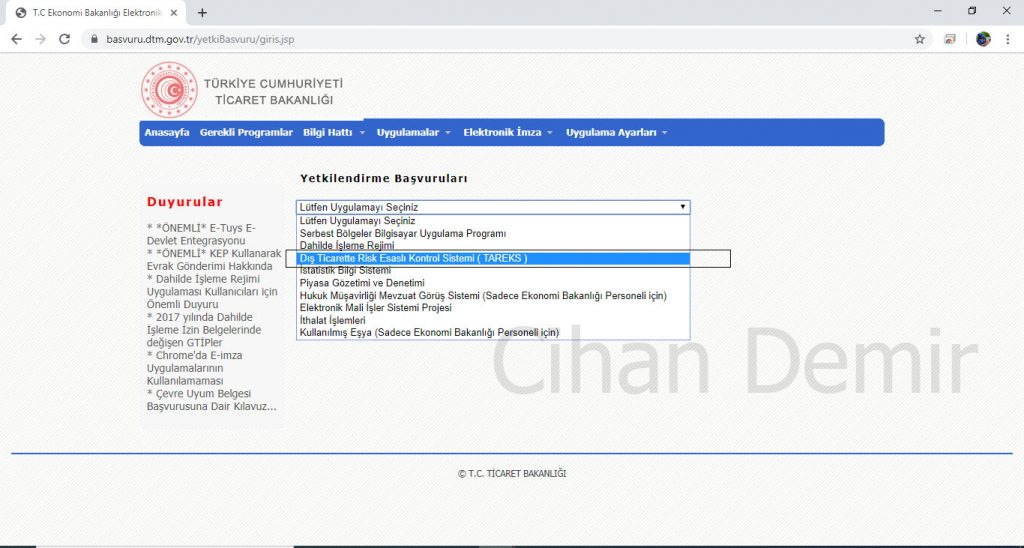Screen dimensions: 1024x548
Task: Click the browser back arrow
Action: 16,39
